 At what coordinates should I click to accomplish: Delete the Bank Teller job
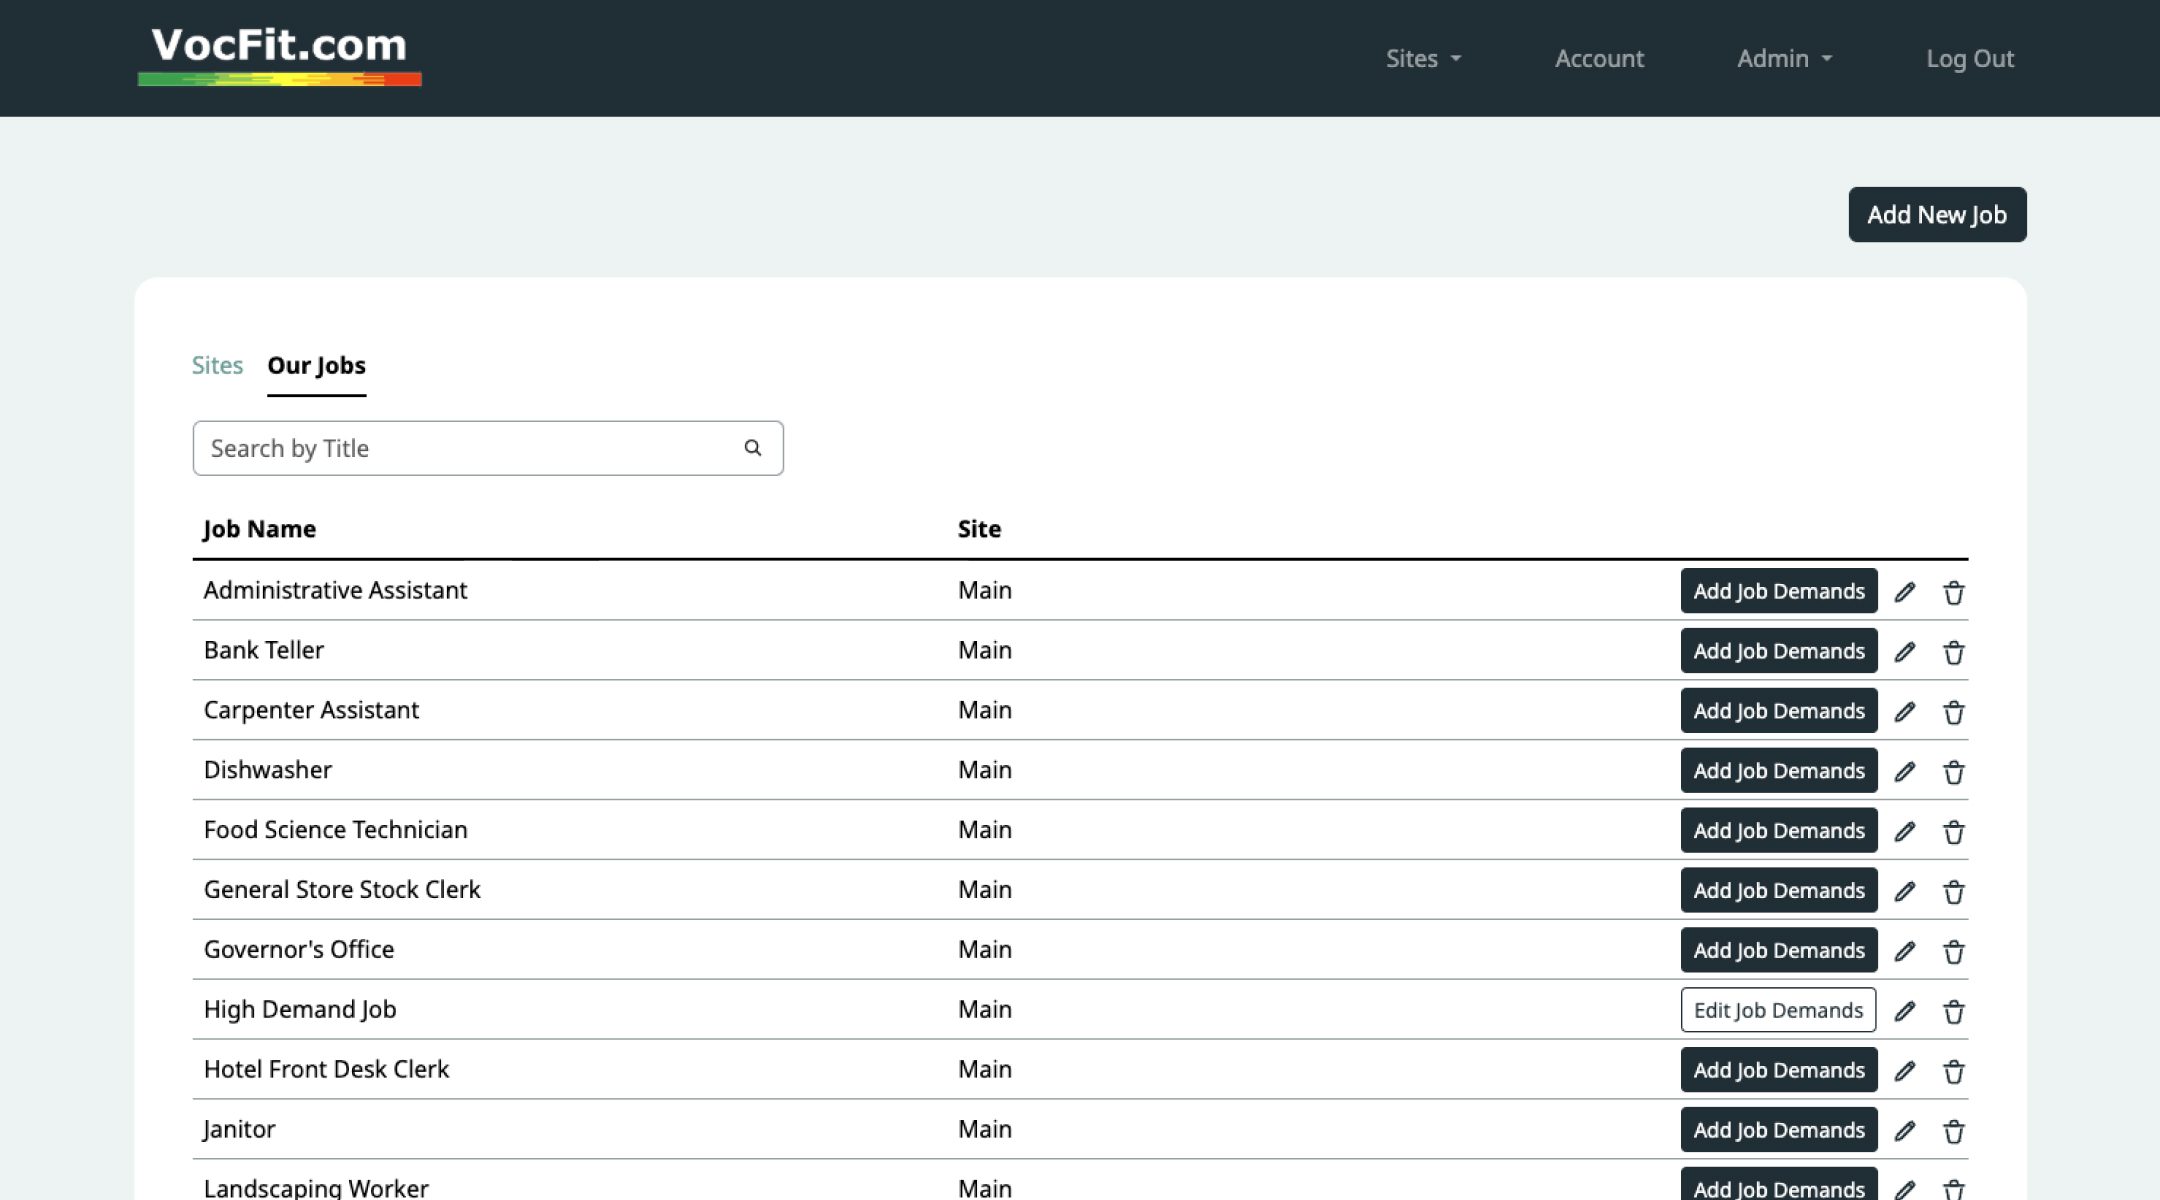(x=1953, y=652)
